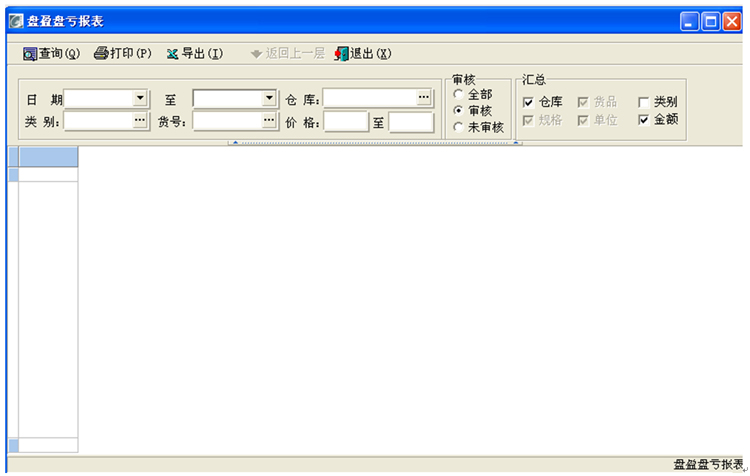Open the 类别 category browse ellipsis button
Screen dimensions: 750x476
[140, 120]
